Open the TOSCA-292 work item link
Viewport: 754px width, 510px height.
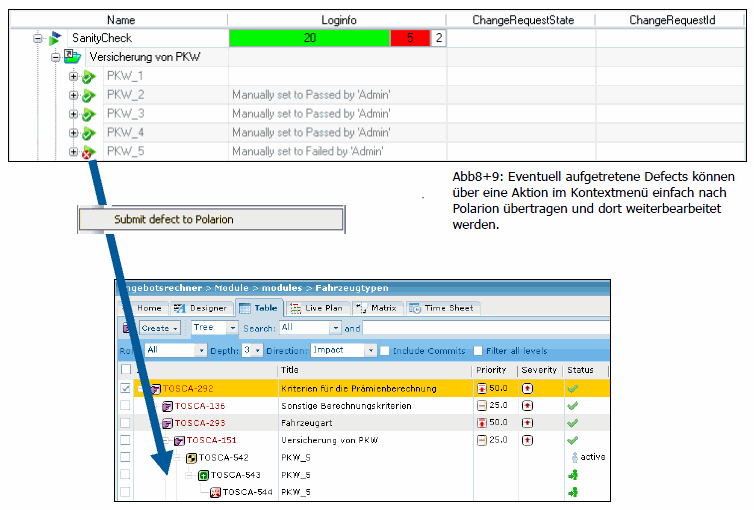point(188,389)
